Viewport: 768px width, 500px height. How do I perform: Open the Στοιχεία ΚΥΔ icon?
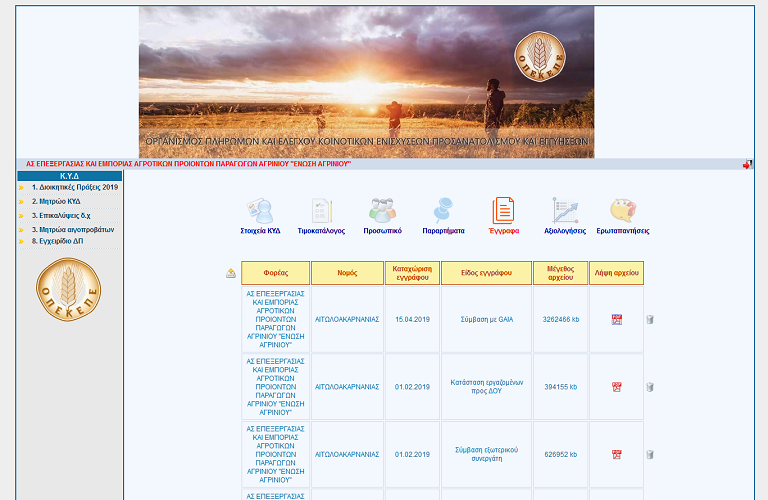pyautogui.click(x=260, y=211)
